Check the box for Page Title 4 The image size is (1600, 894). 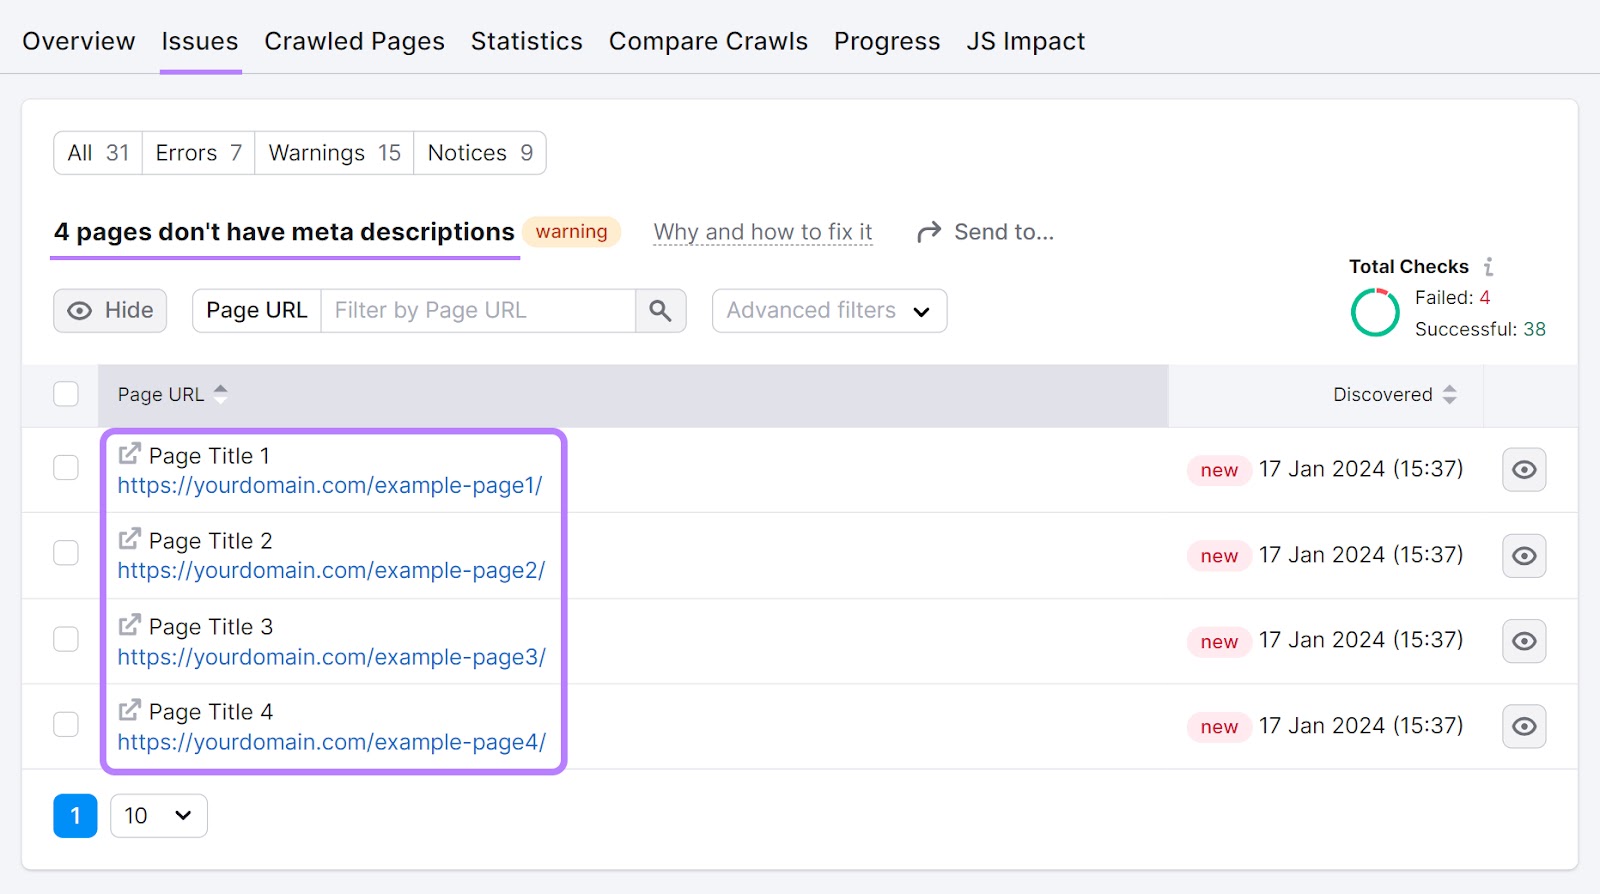(66, 724)
